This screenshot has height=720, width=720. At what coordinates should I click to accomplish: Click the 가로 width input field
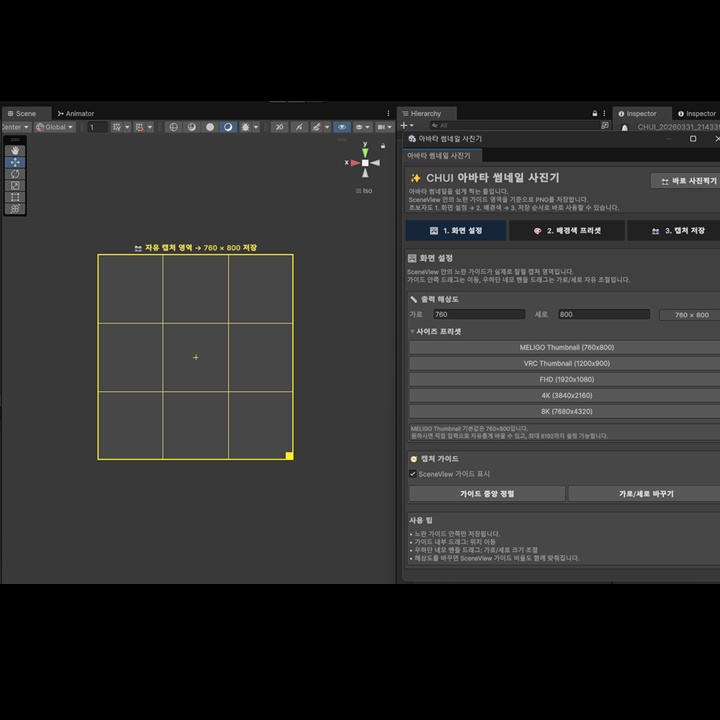479,314
